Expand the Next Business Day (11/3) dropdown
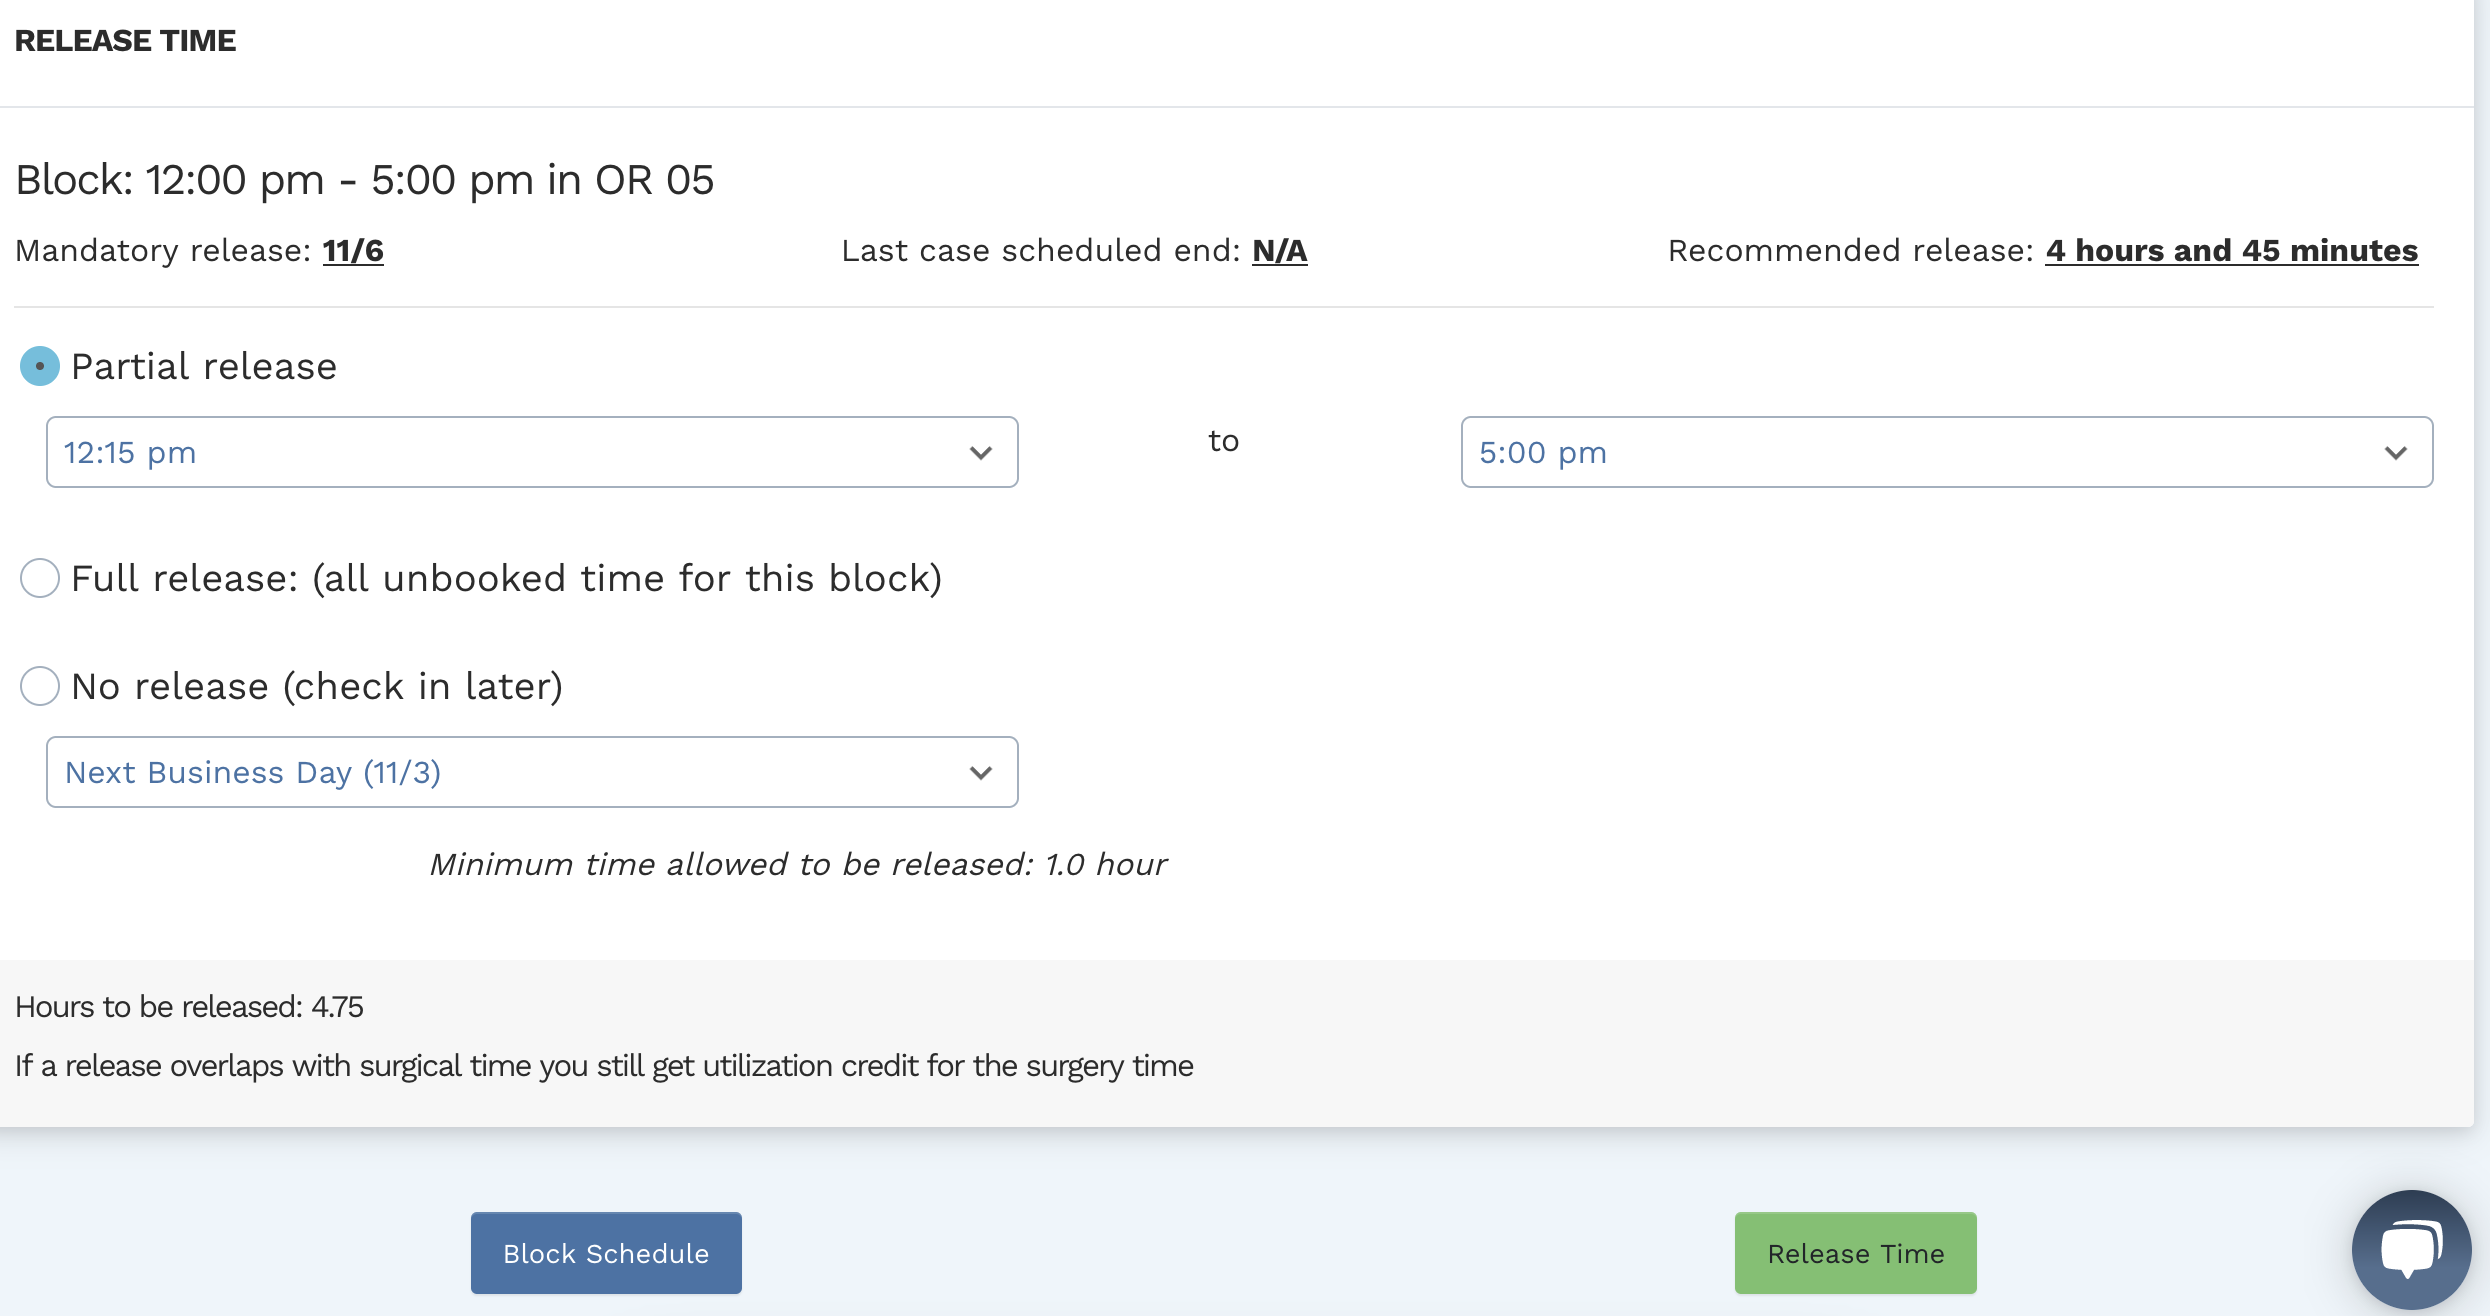This screenshot has height=1316, width=2490. click(532, 772)
